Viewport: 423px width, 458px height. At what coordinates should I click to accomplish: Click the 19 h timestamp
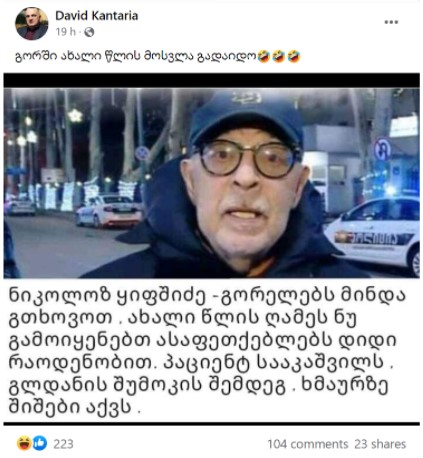[x=65, y=32]
